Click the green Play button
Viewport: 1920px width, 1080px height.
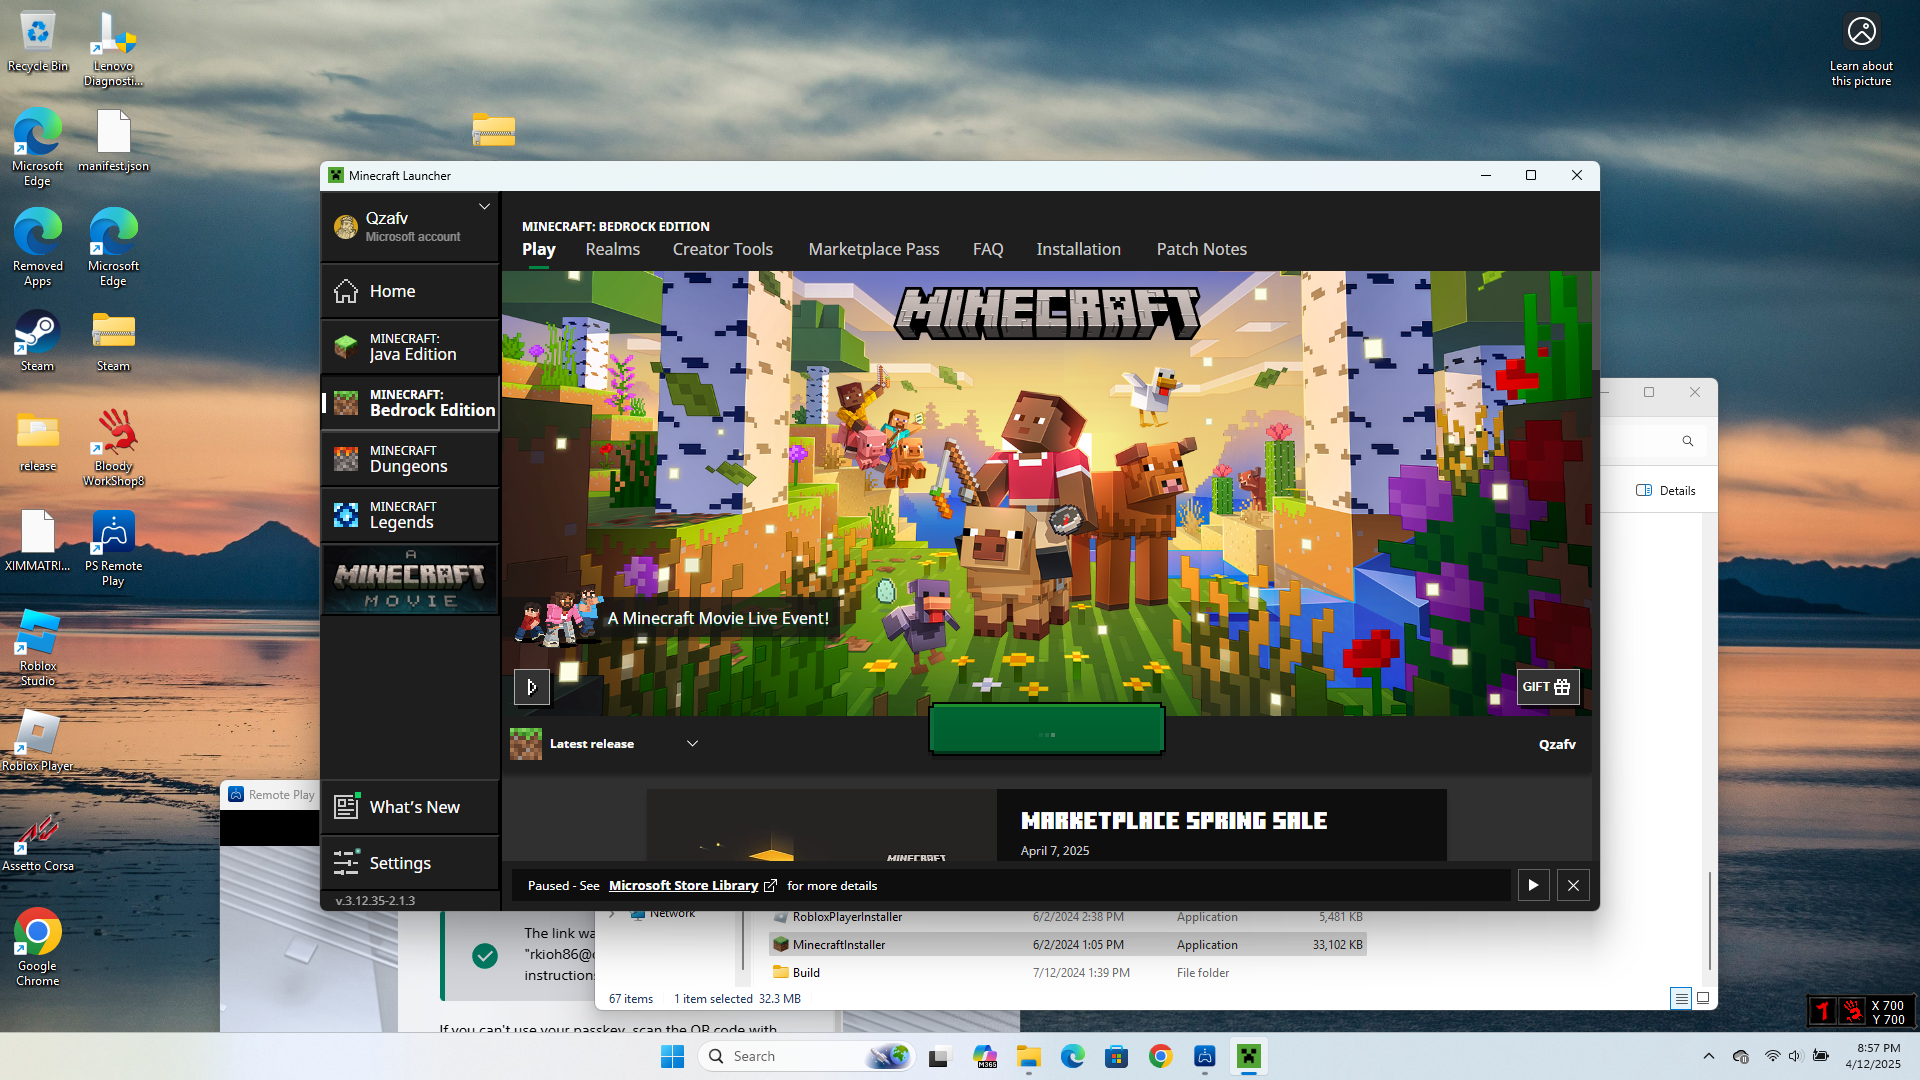pyautogui.click(x=1047, y=730)
